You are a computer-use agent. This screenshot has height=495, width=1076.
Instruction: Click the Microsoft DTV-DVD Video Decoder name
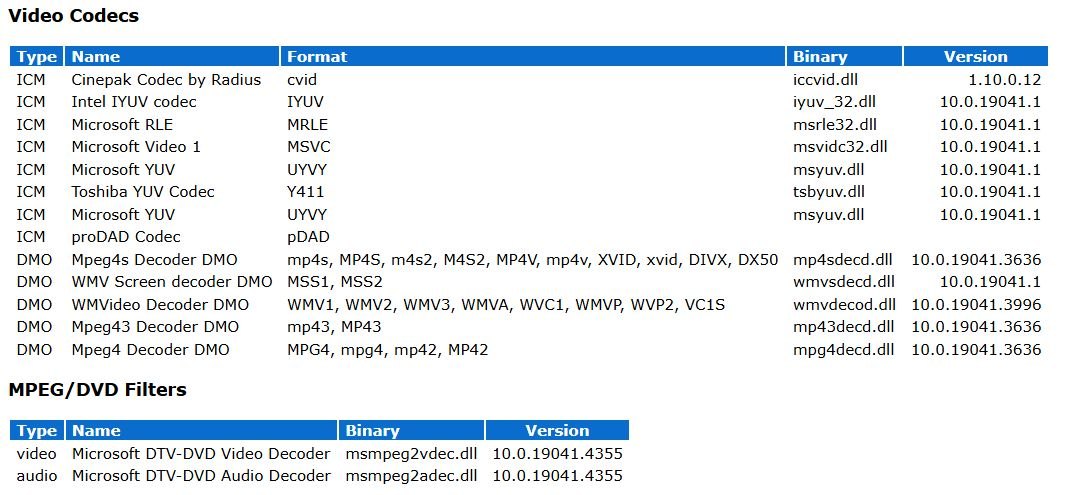point(201,454)
